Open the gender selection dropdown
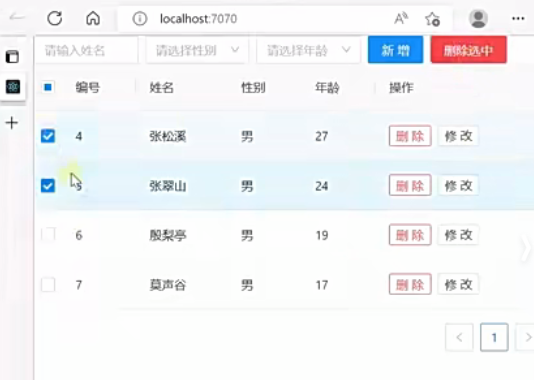Image resolution: width=534 pixels, height=380 pixels. (x=197, y=51)
